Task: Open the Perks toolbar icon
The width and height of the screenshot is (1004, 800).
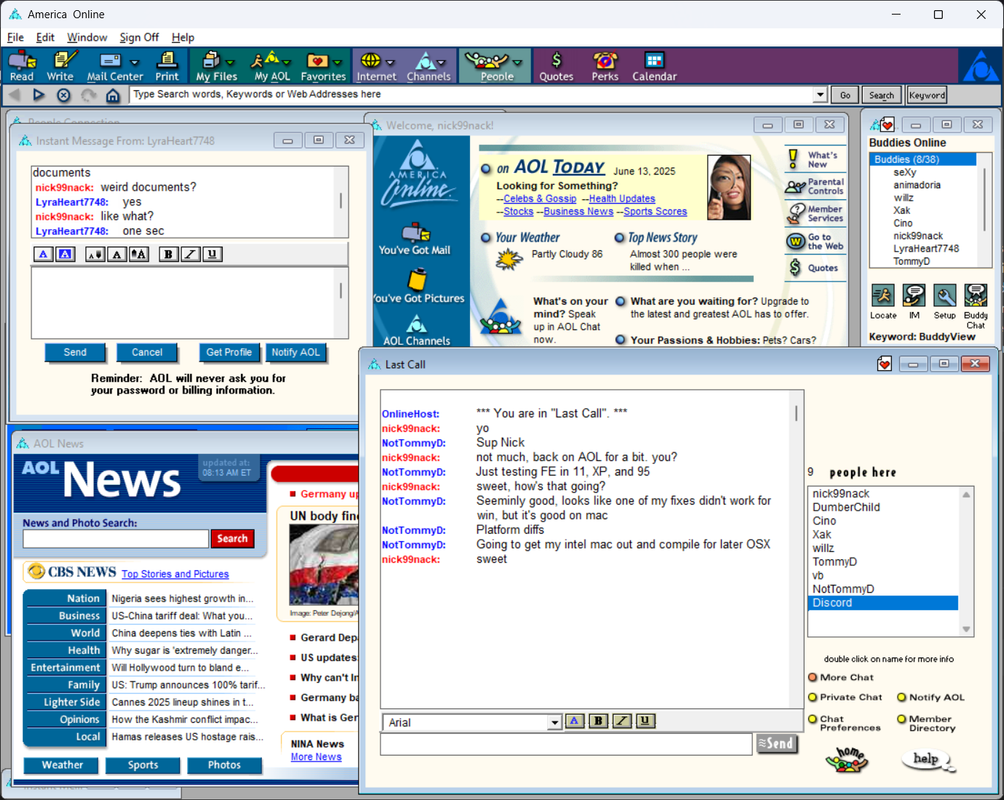Action: tap(604, 66)
